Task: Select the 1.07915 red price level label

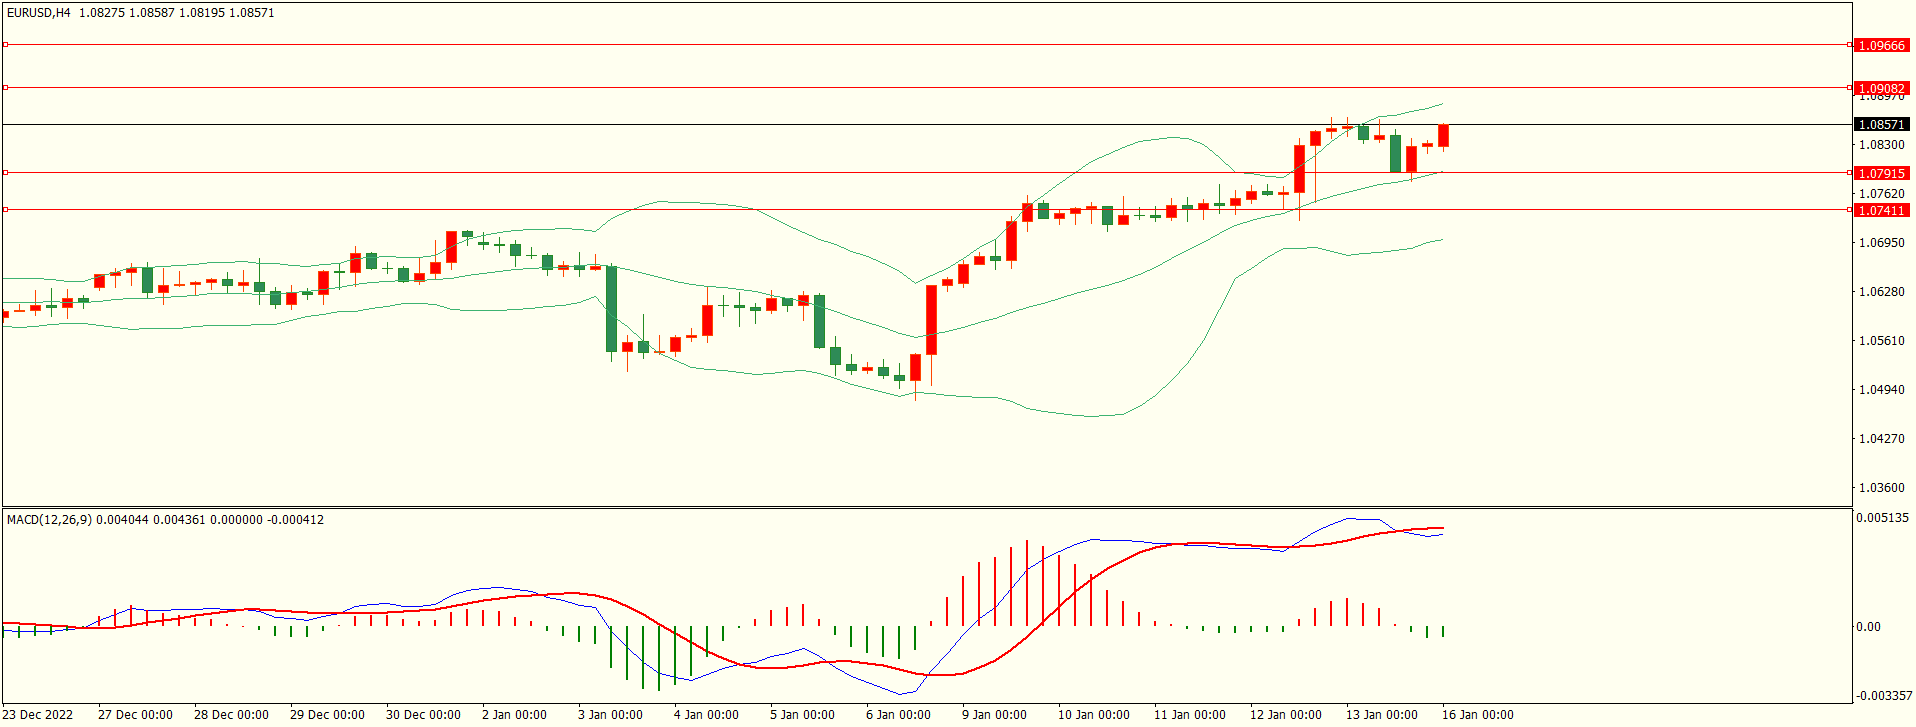Action: [1880, 173]
